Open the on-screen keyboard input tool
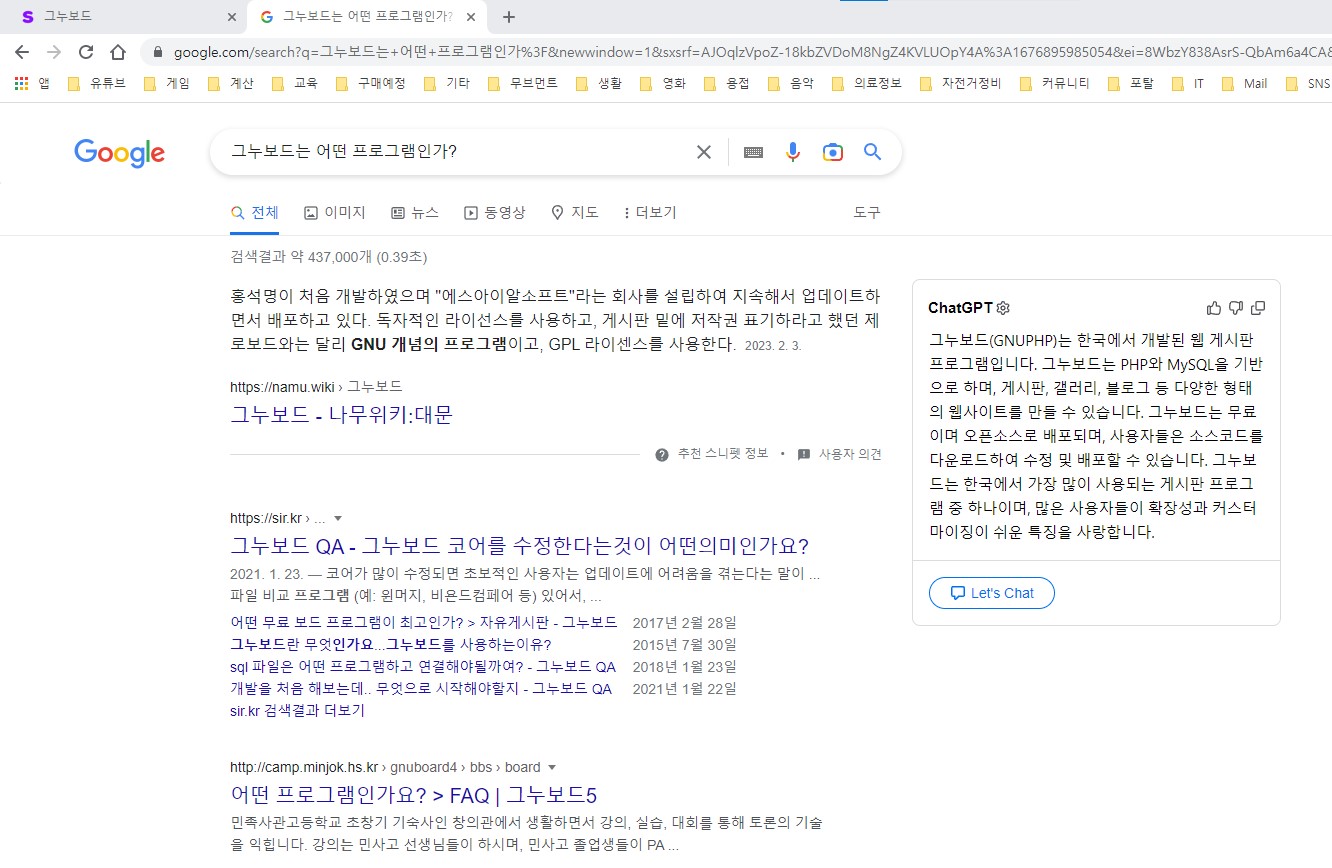1332x868 pixels. point(753,152)
